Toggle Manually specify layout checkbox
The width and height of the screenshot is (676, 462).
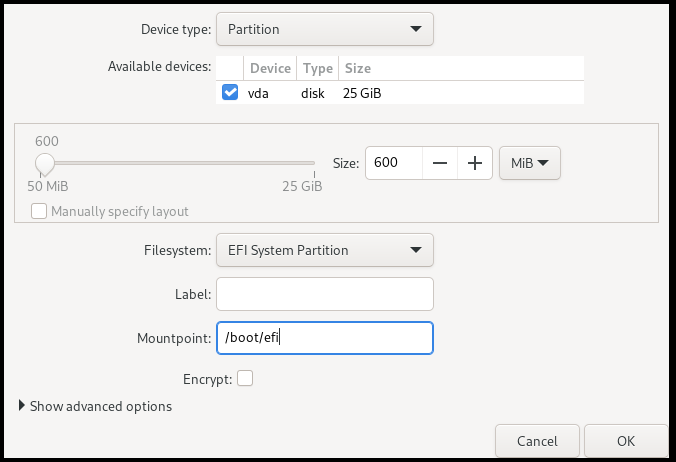39,211
